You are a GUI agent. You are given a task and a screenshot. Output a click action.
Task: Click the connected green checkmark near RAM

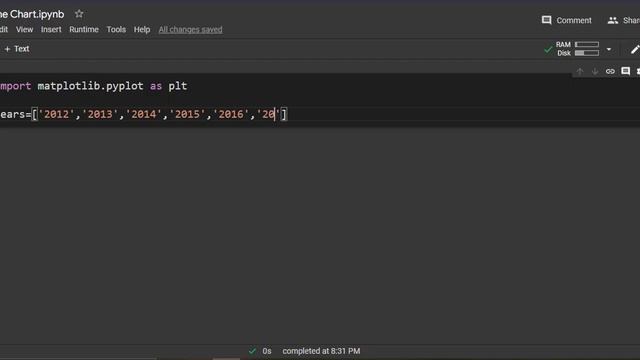pos(548,50)
